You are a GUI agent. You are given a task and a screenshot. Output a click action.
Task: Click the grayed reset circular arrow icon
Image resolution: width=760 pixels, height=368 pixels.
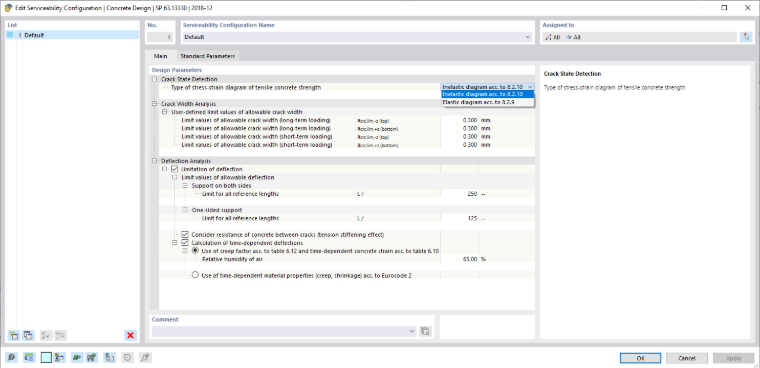(127, 358)
